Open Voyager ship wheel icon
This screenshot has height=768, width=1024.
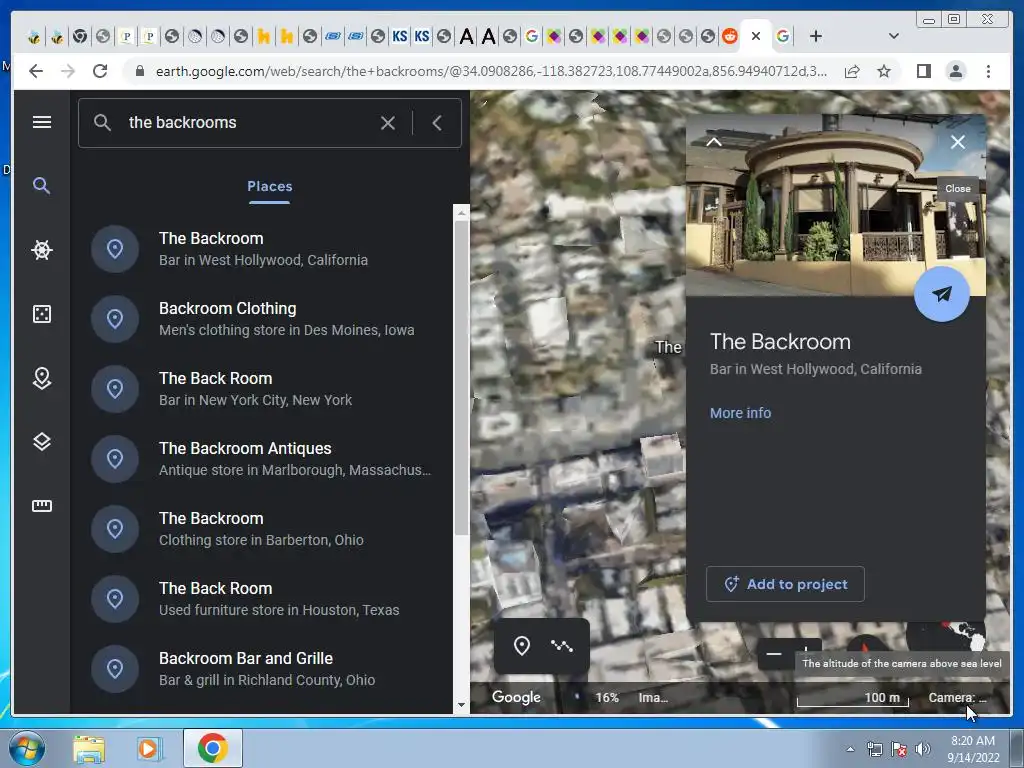pyautogui.click(x=42, y=249)
